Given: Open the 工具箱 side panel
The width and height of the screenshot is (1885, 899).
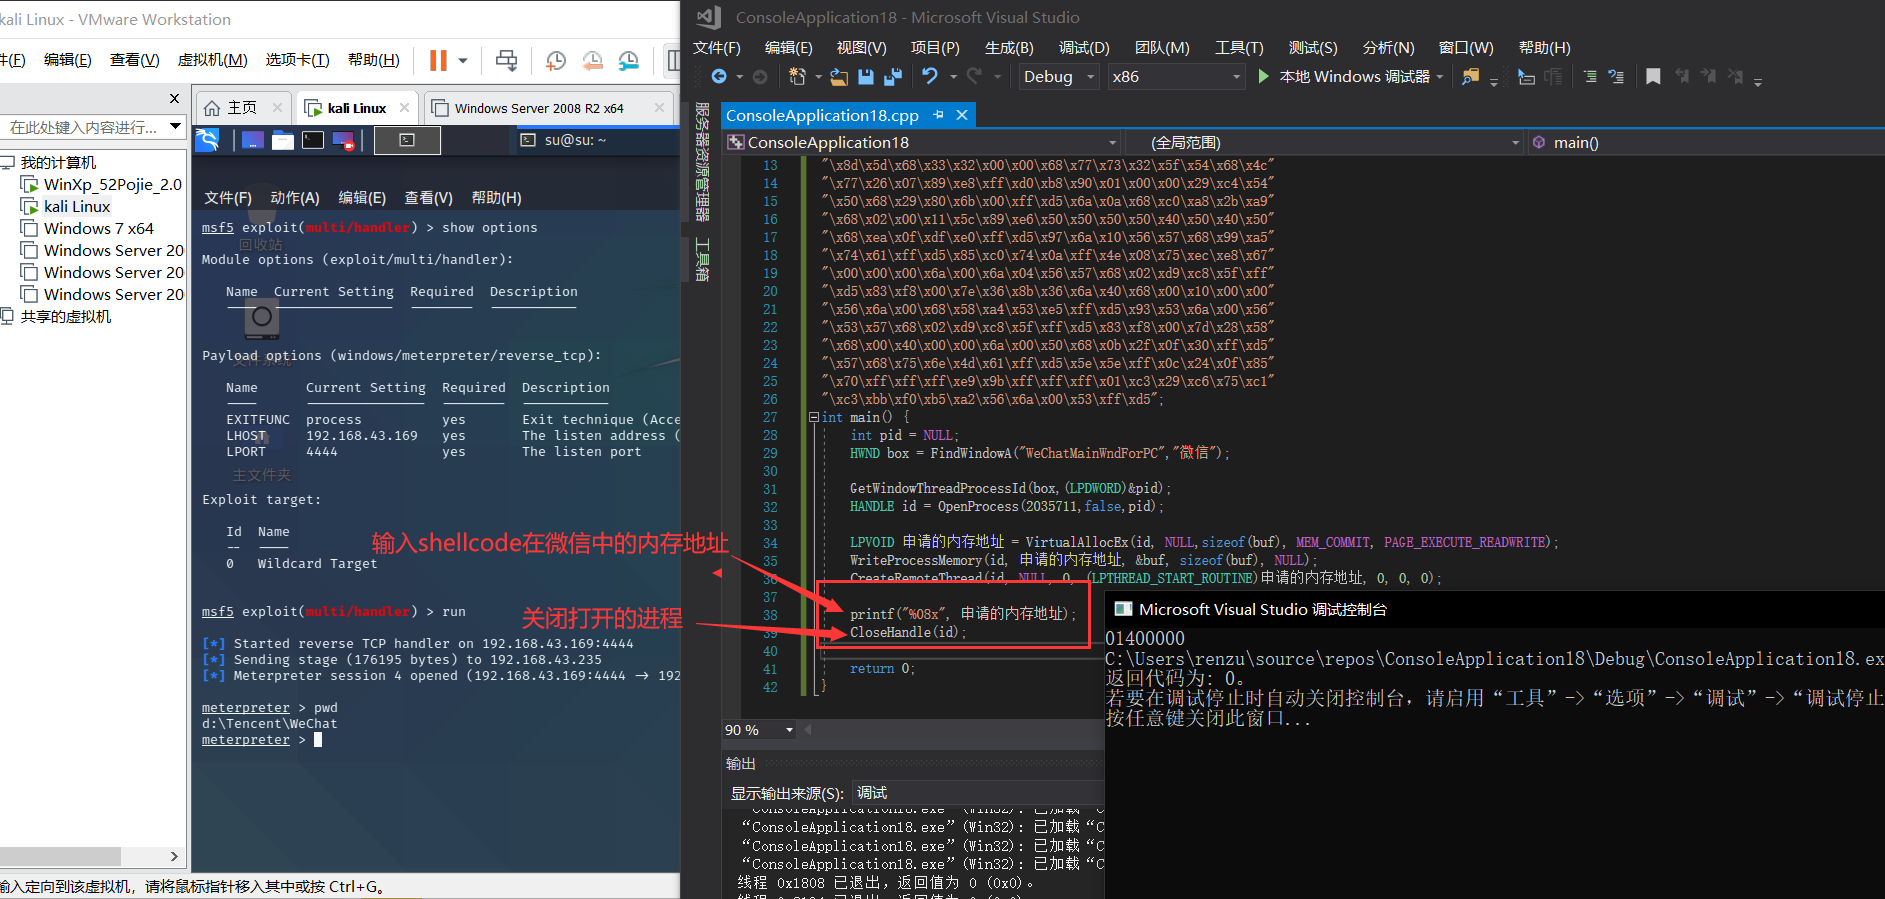Looking at the screenshot, I should (702, 259).
